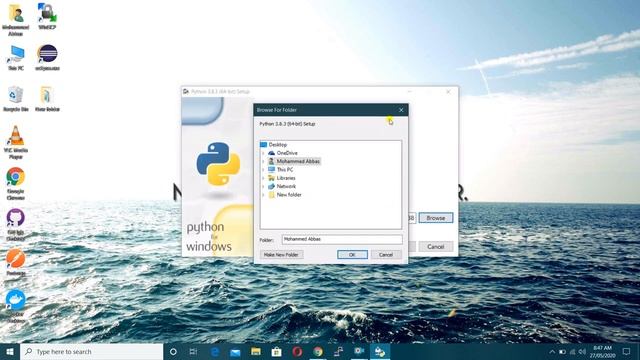640x360 pixels.
Task: Show hidden system tray icons
Action: [x=552, y=351]
